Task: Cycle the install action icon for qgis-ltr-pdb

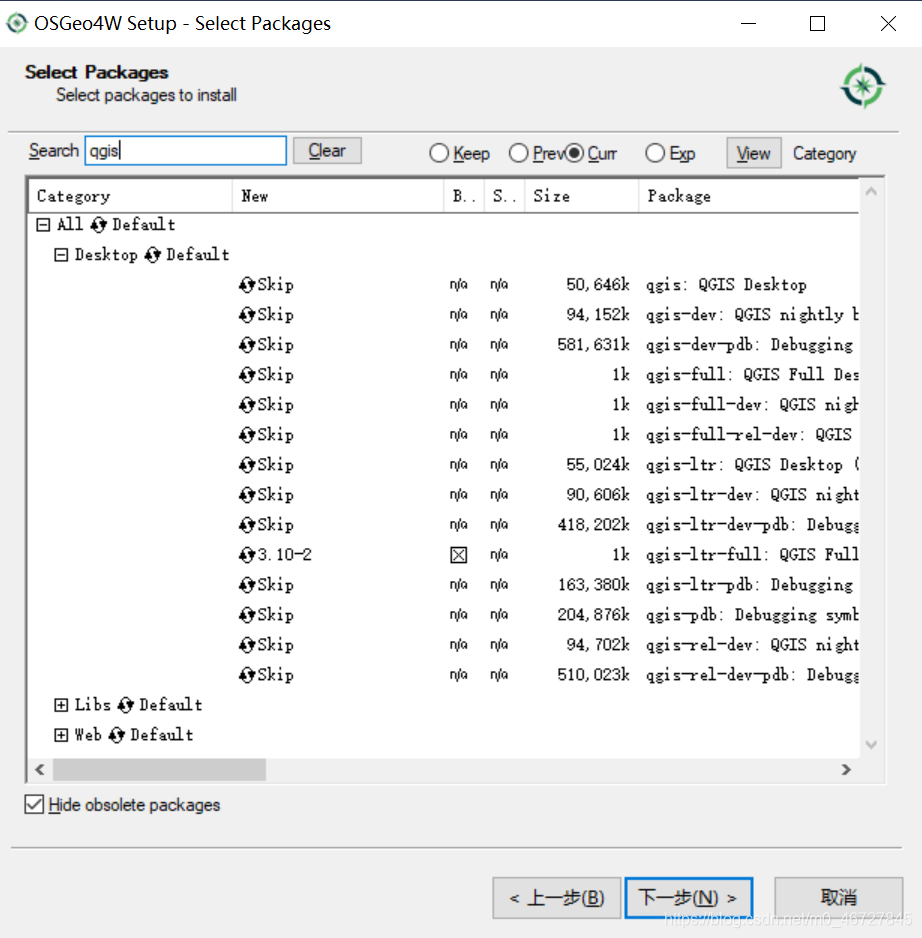Action: (x=247, y=585)
